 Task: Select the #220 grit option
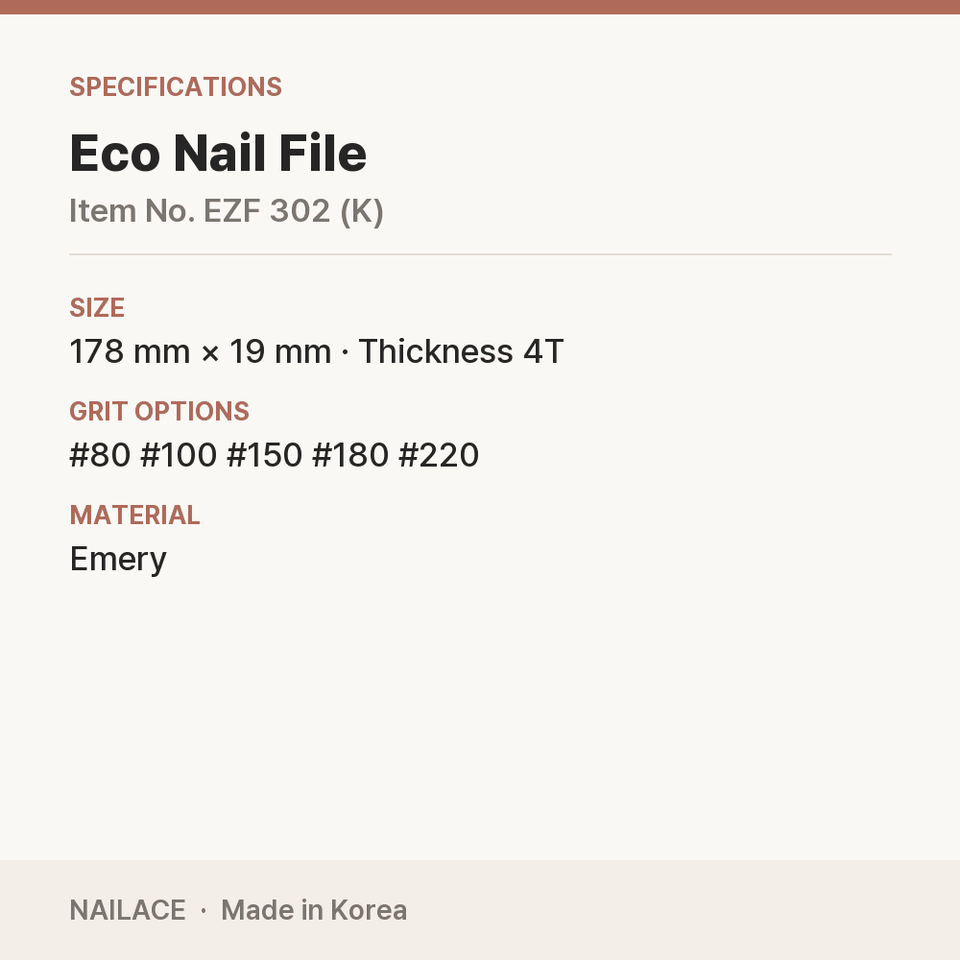[x=438, y=455]
